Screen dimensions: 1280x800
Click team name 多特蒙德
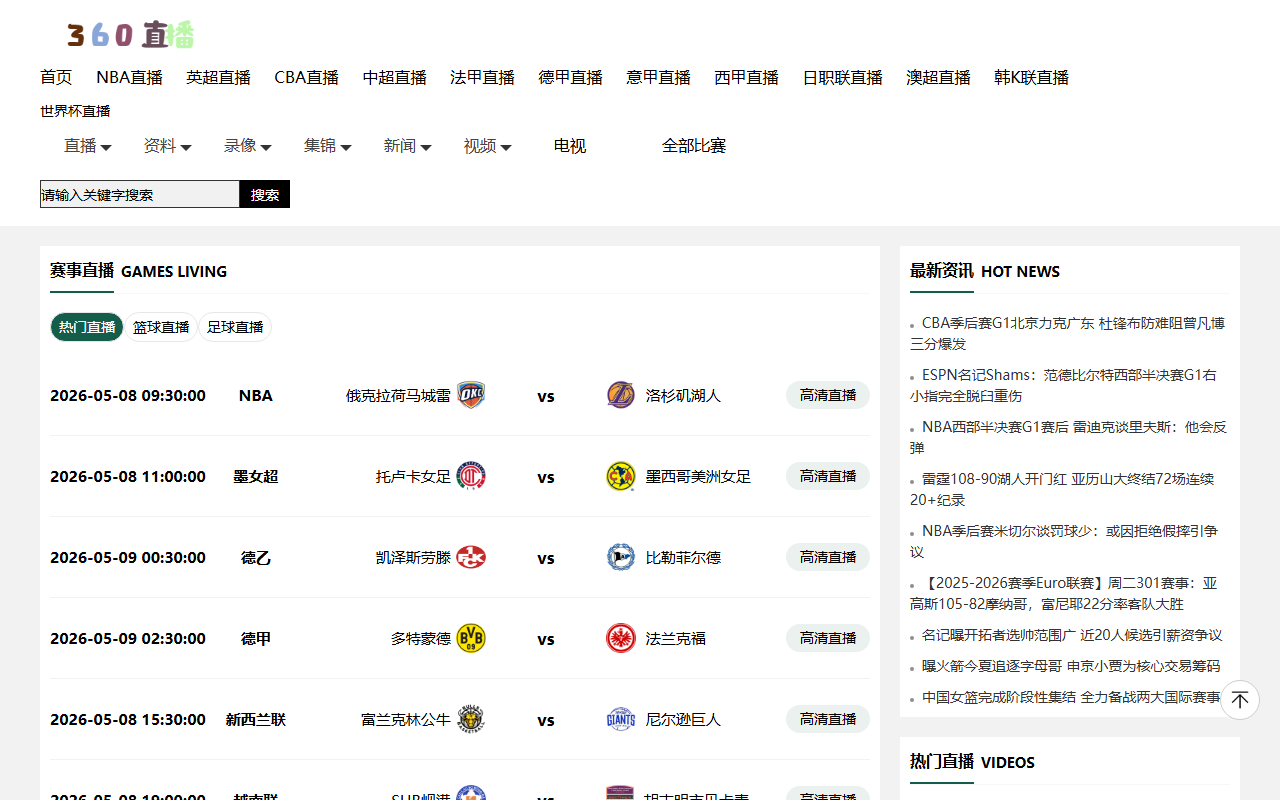coord(421,638)
